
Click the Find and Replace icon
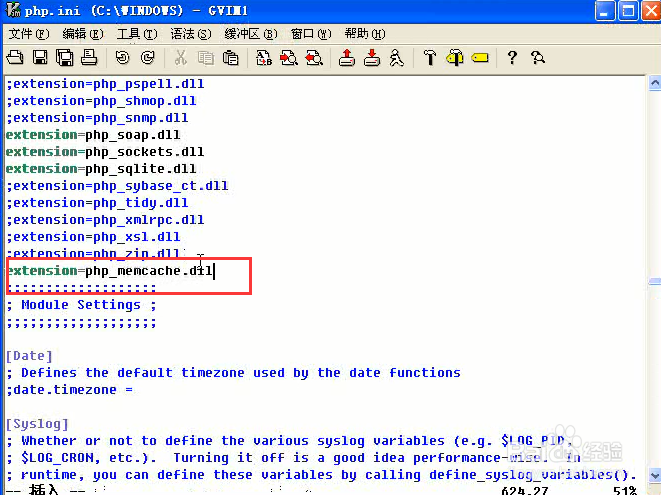point(264,57)
